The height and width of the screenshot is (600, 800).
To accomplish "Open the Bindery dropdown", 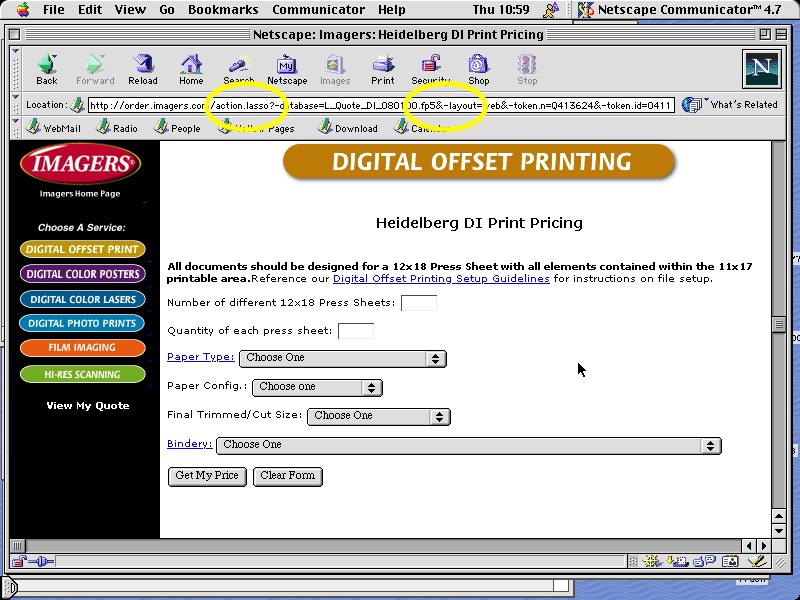I will [469, 445].
